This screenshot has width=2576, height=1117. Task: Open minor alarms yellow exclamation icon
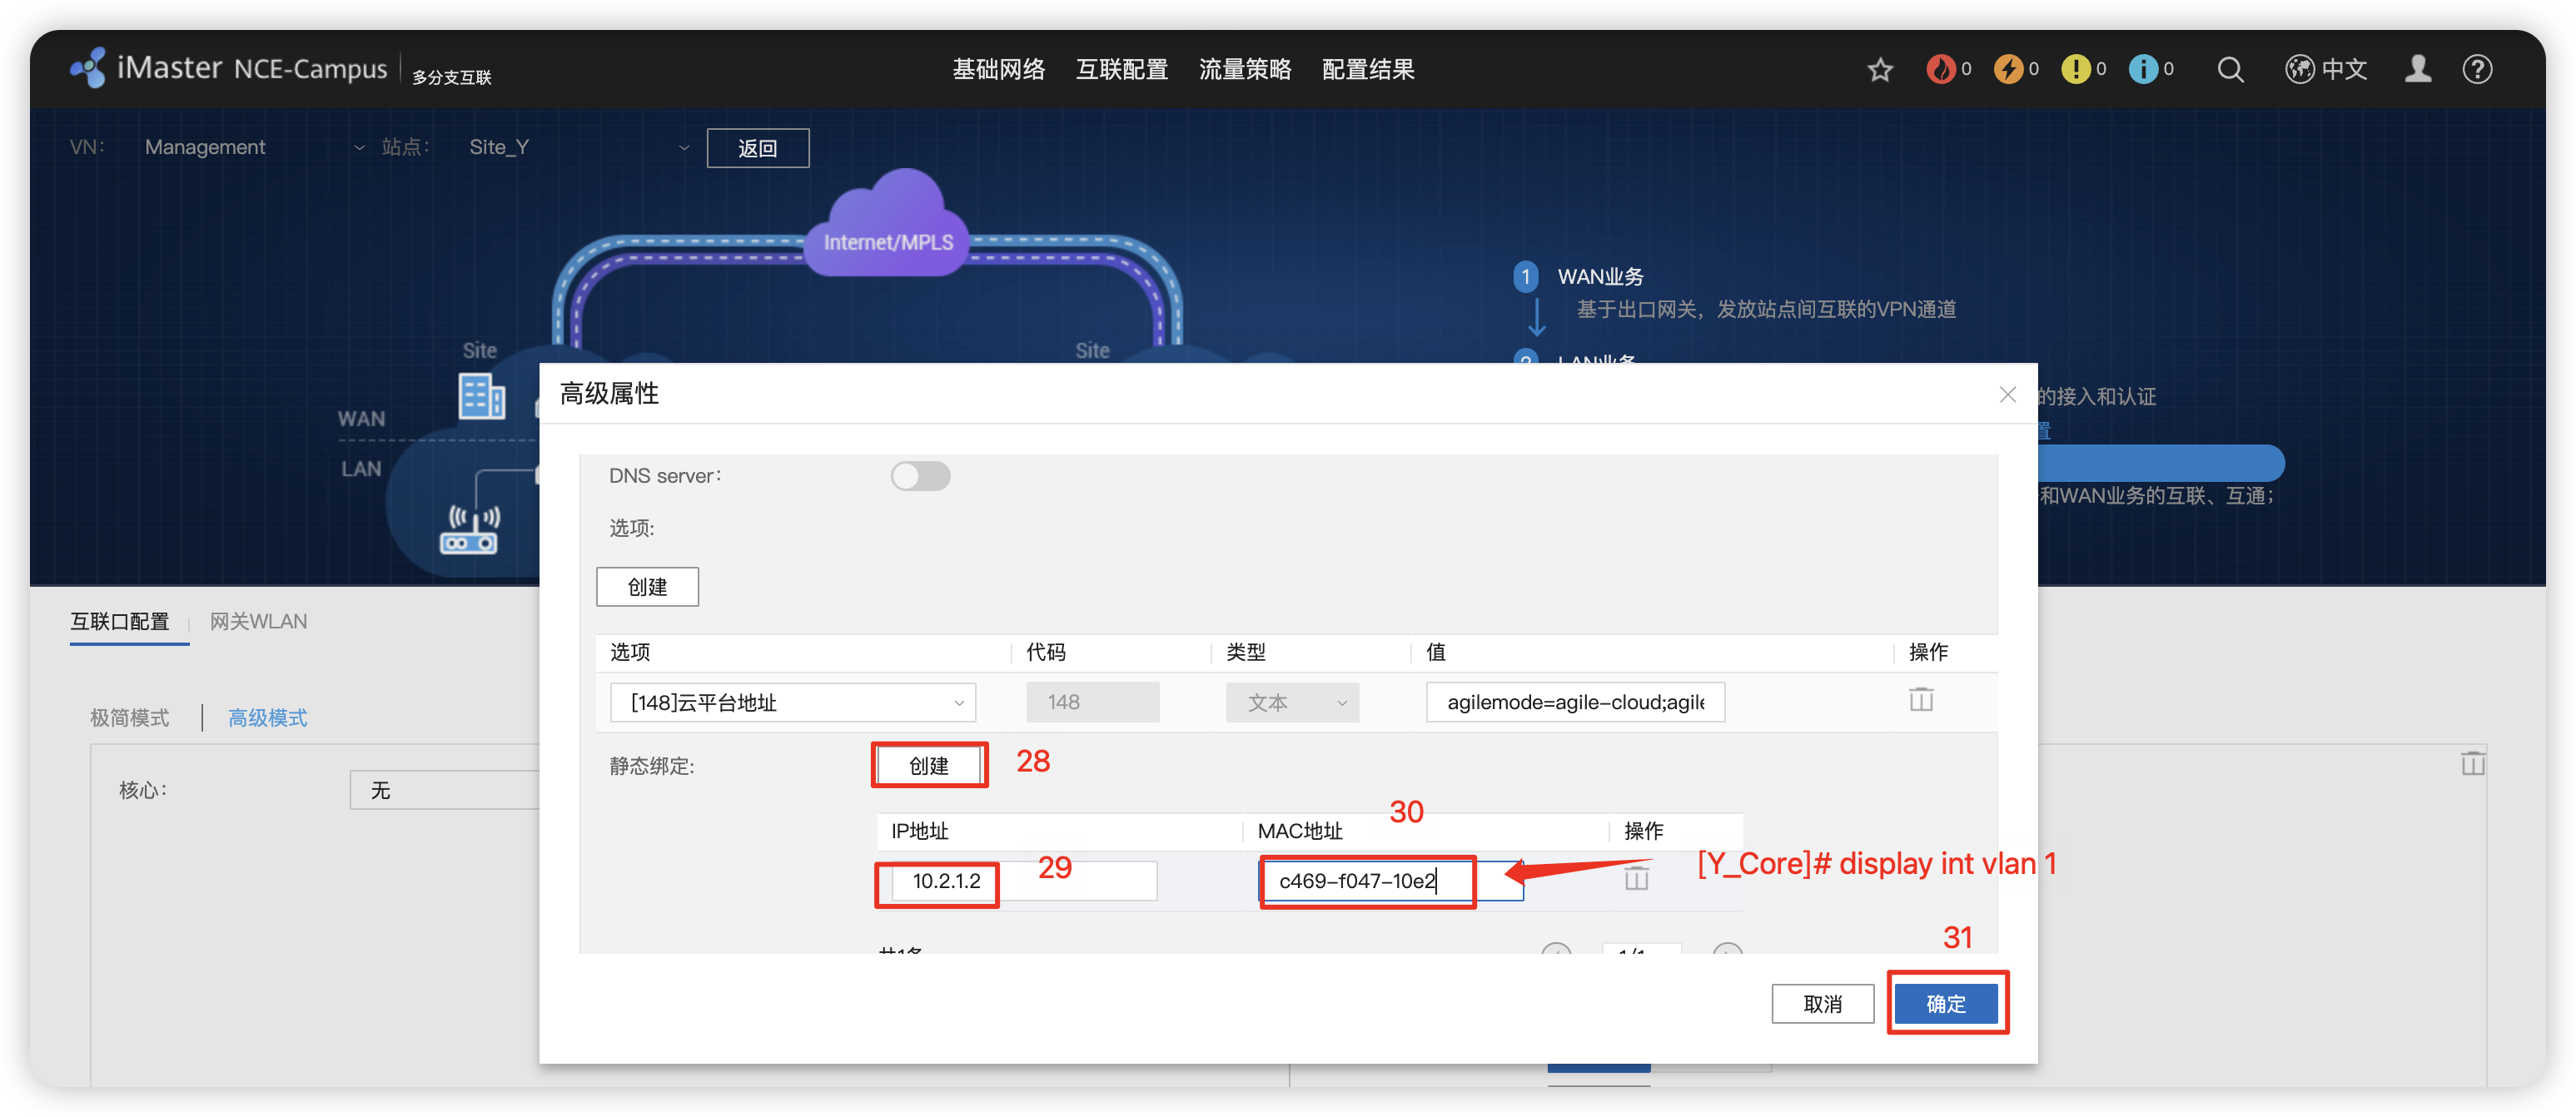click(x=2075, y=69)
